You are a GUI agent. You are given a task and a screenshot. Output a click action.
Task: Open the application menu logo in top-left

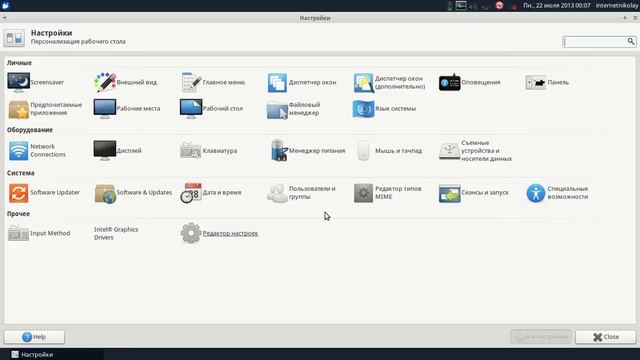tap(5, 5)
